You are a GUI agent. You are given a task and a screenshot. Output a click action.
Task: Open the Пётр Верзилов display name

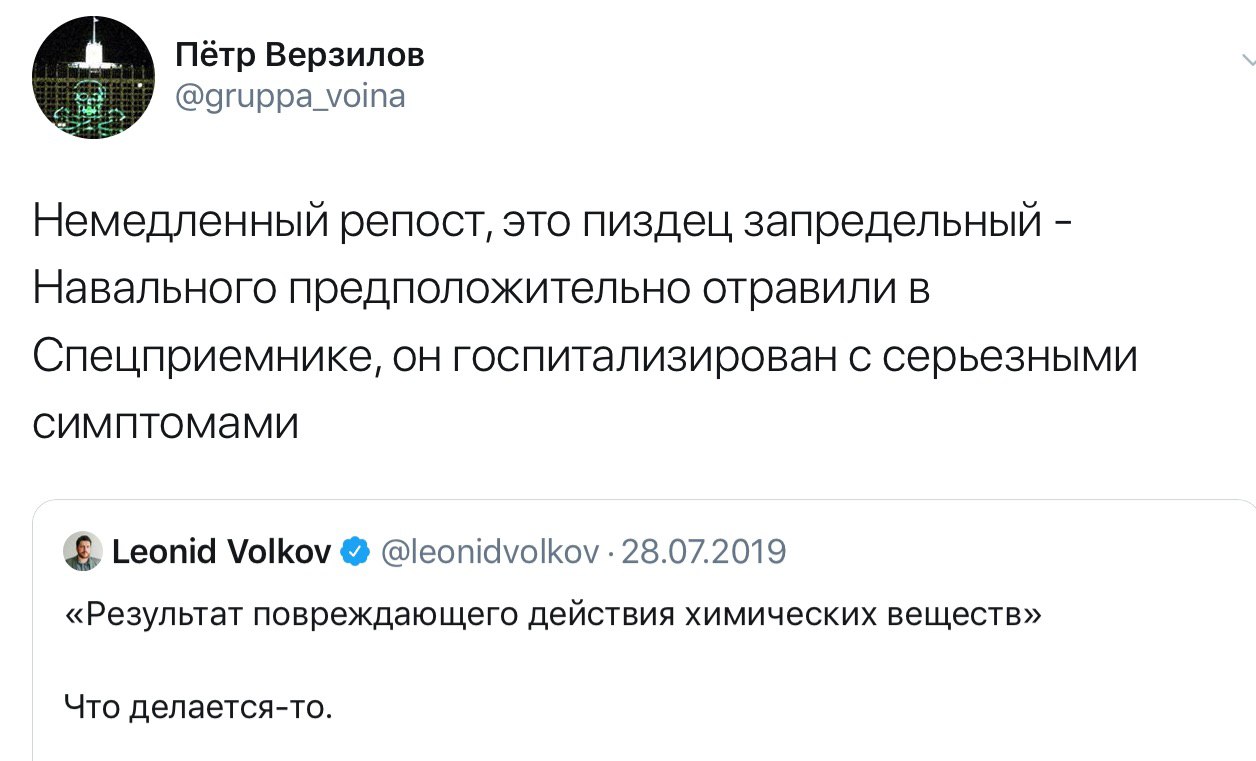(300, 55)
